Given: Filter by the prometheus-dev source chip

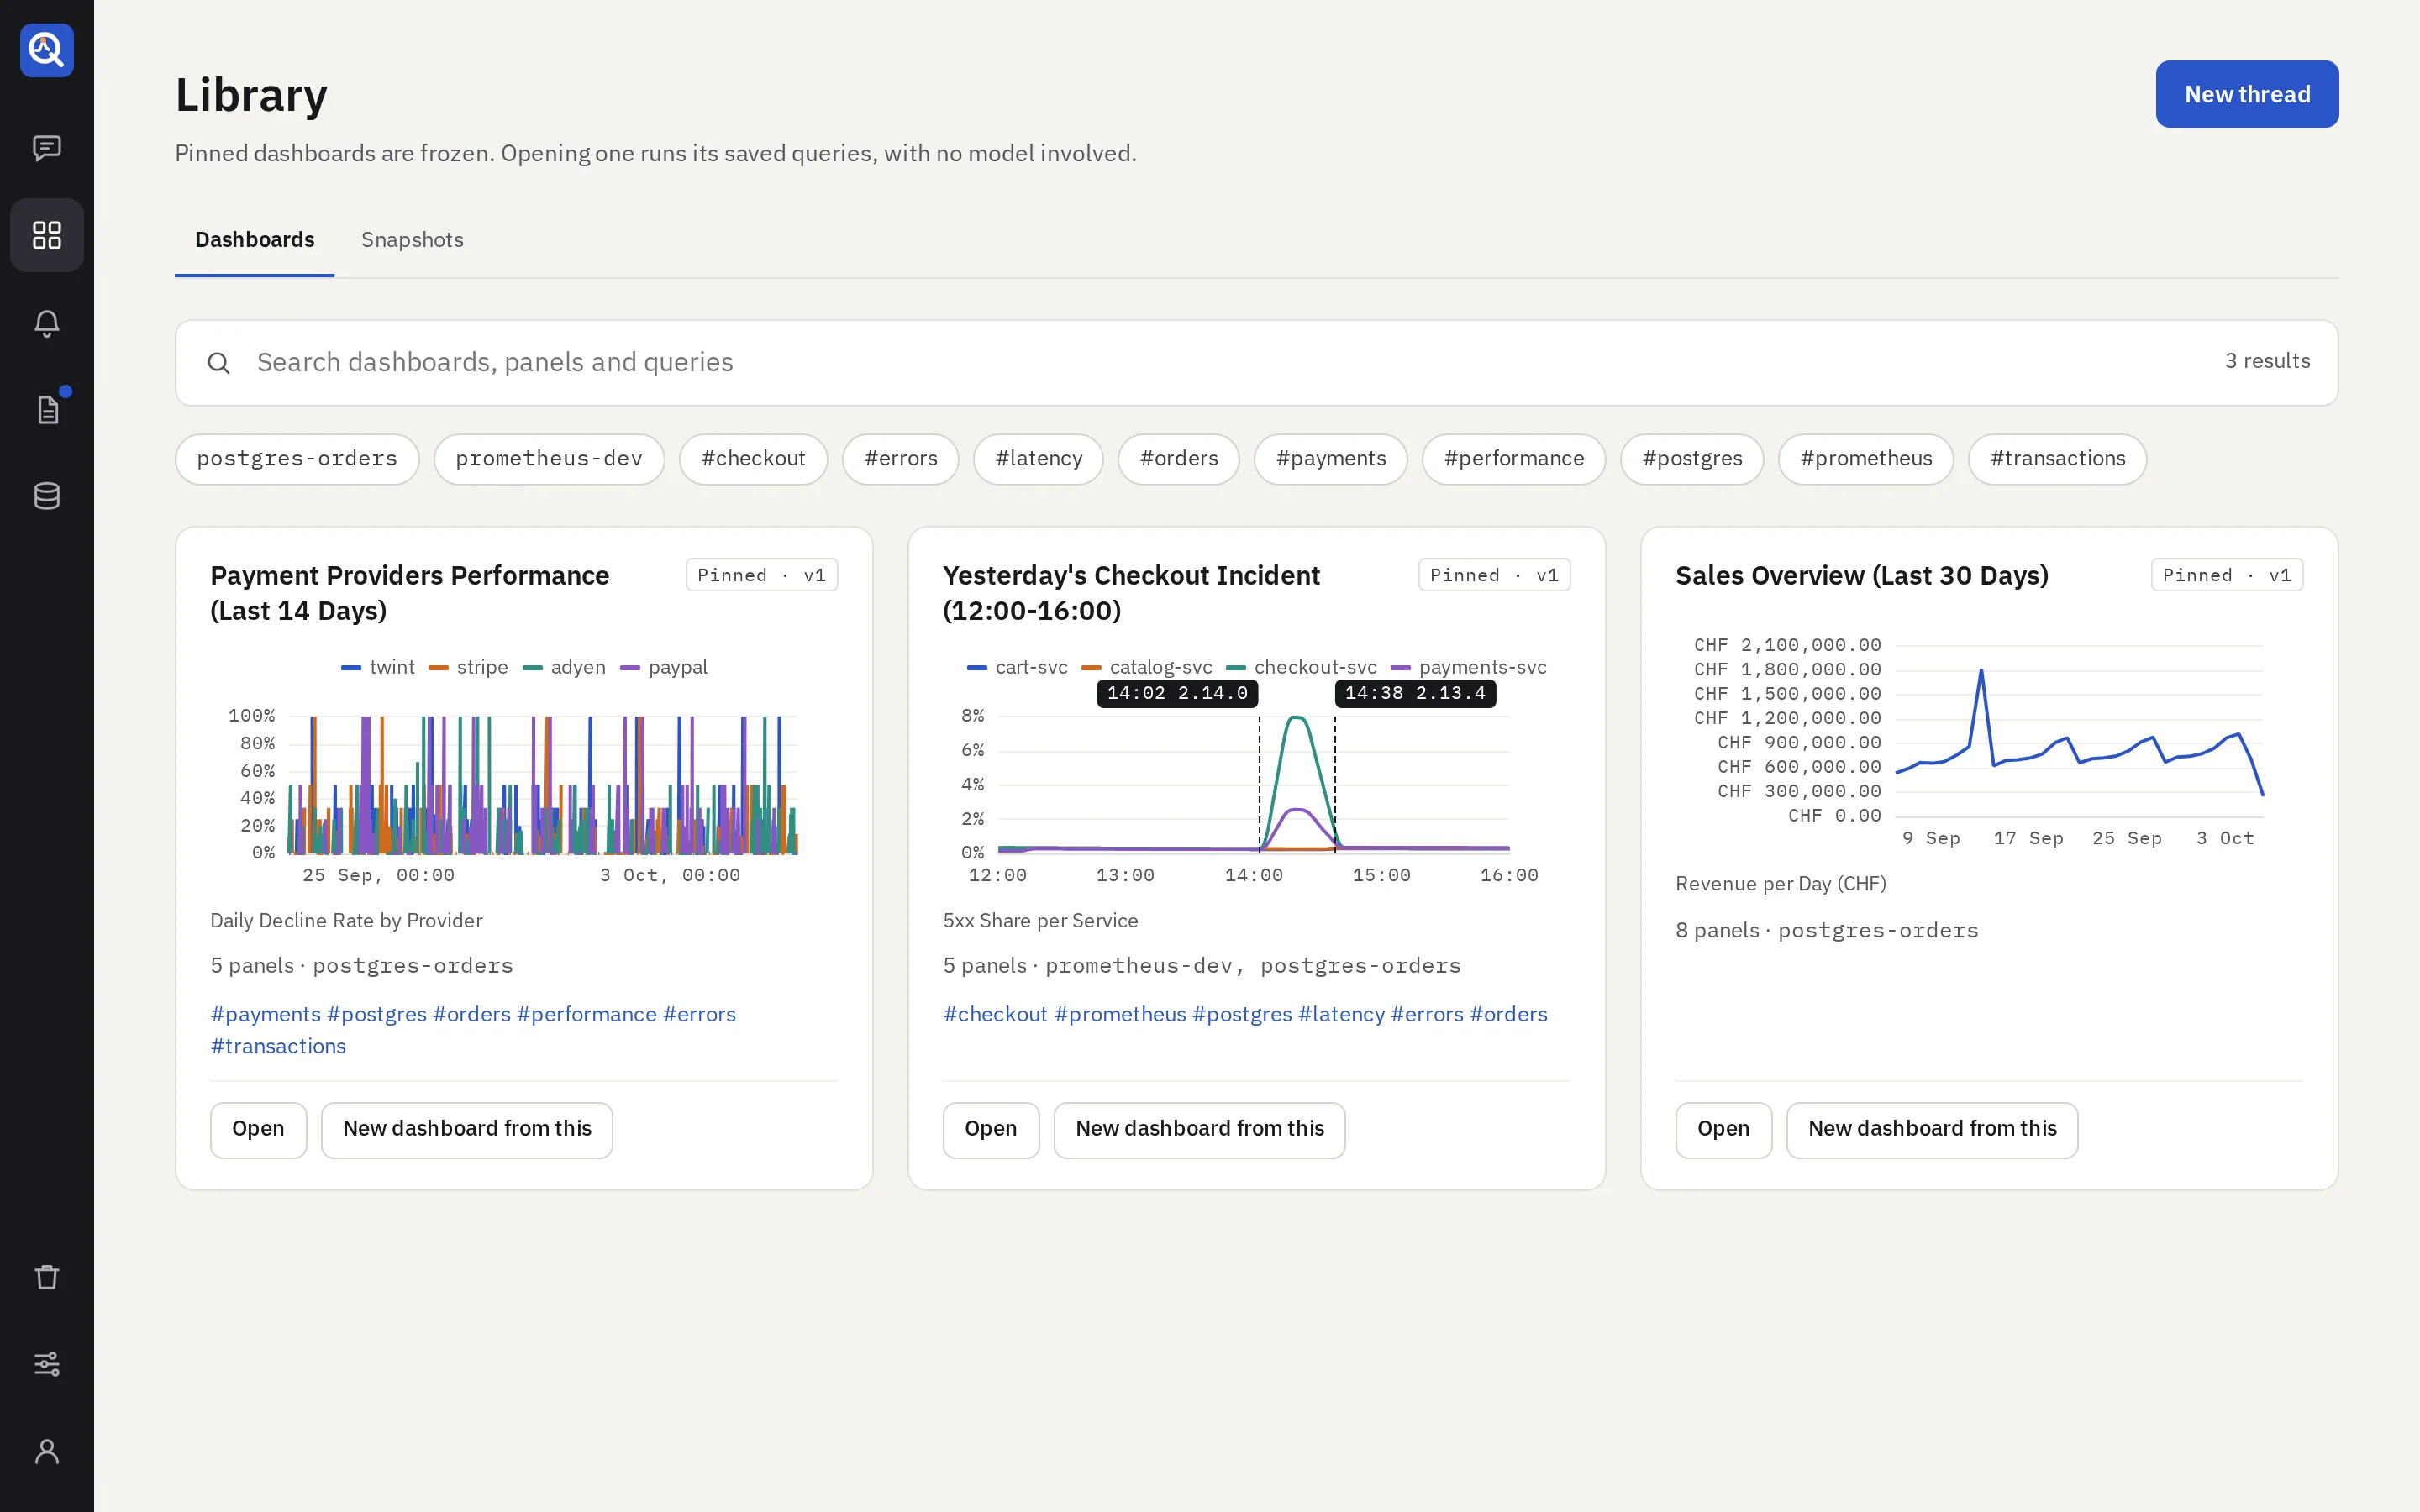Looking at the screenshot, I should (x=549, y=459).
